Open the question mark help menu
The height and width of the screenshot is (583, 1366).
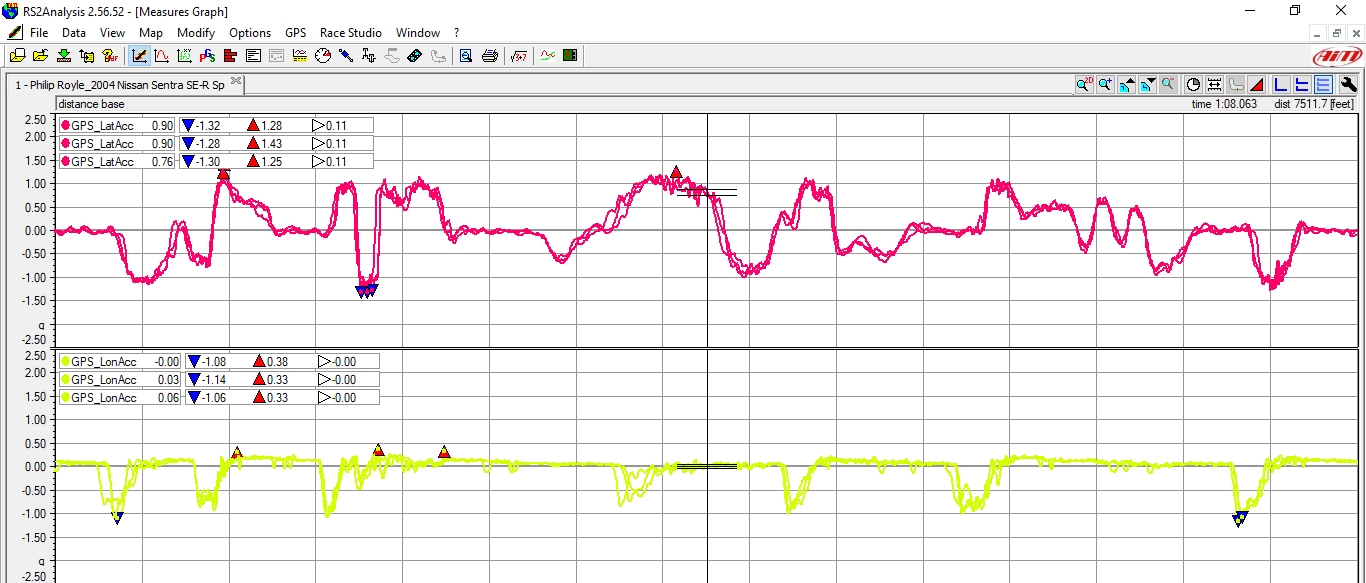(x=457, y=33)
